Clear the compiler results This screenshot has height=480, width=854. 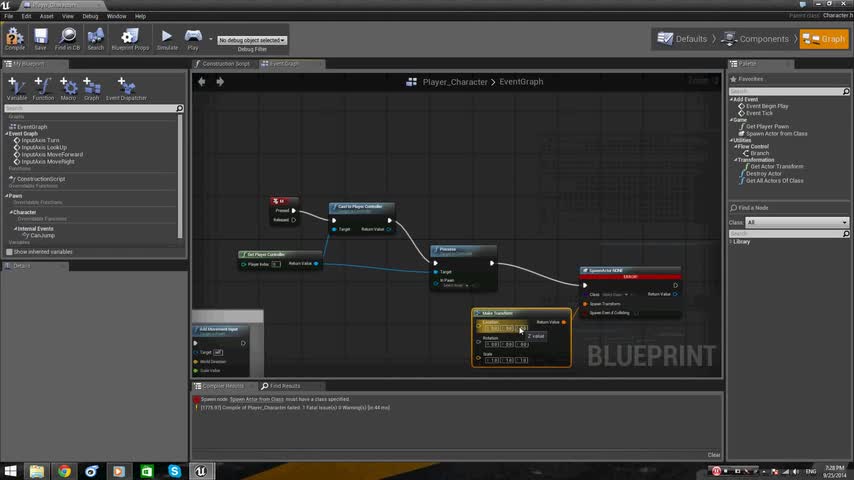pyautogui.click(x=713, y=455)
